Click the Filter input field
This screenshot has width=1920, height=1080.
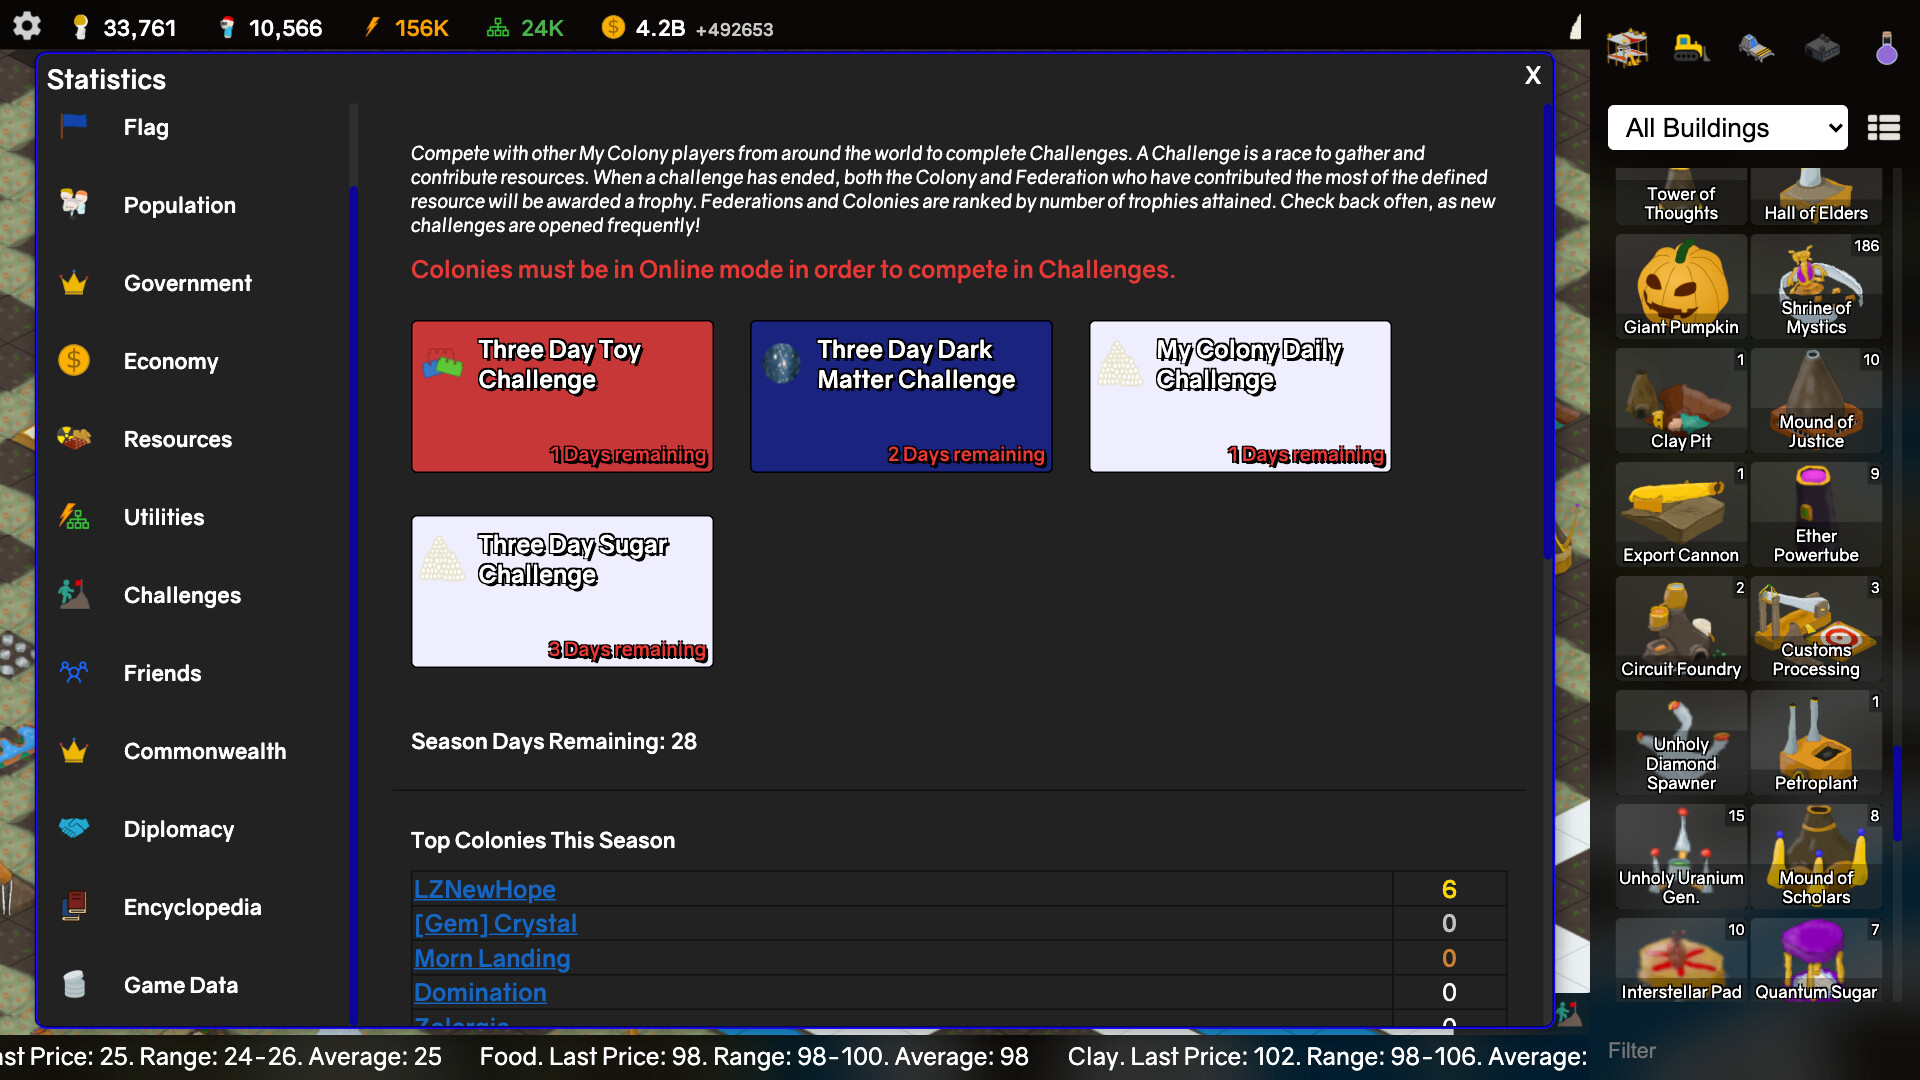(x=1700, y=1051)
